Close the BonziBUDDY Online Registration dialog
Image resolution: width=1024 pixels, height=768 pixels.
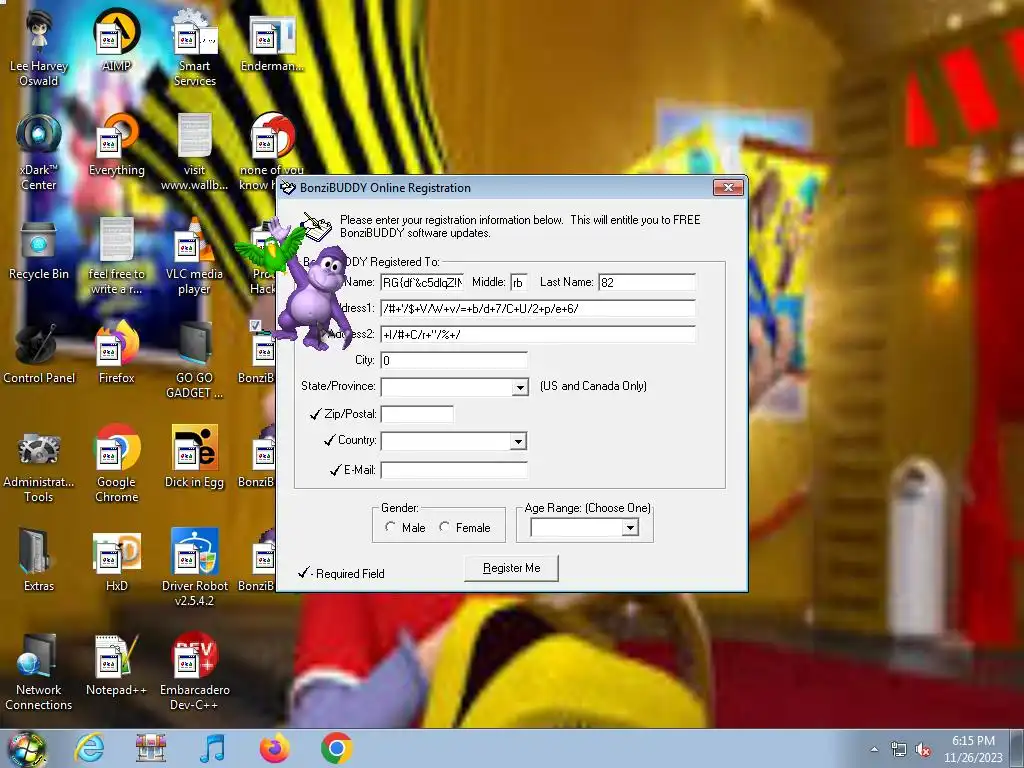(728, 187)
